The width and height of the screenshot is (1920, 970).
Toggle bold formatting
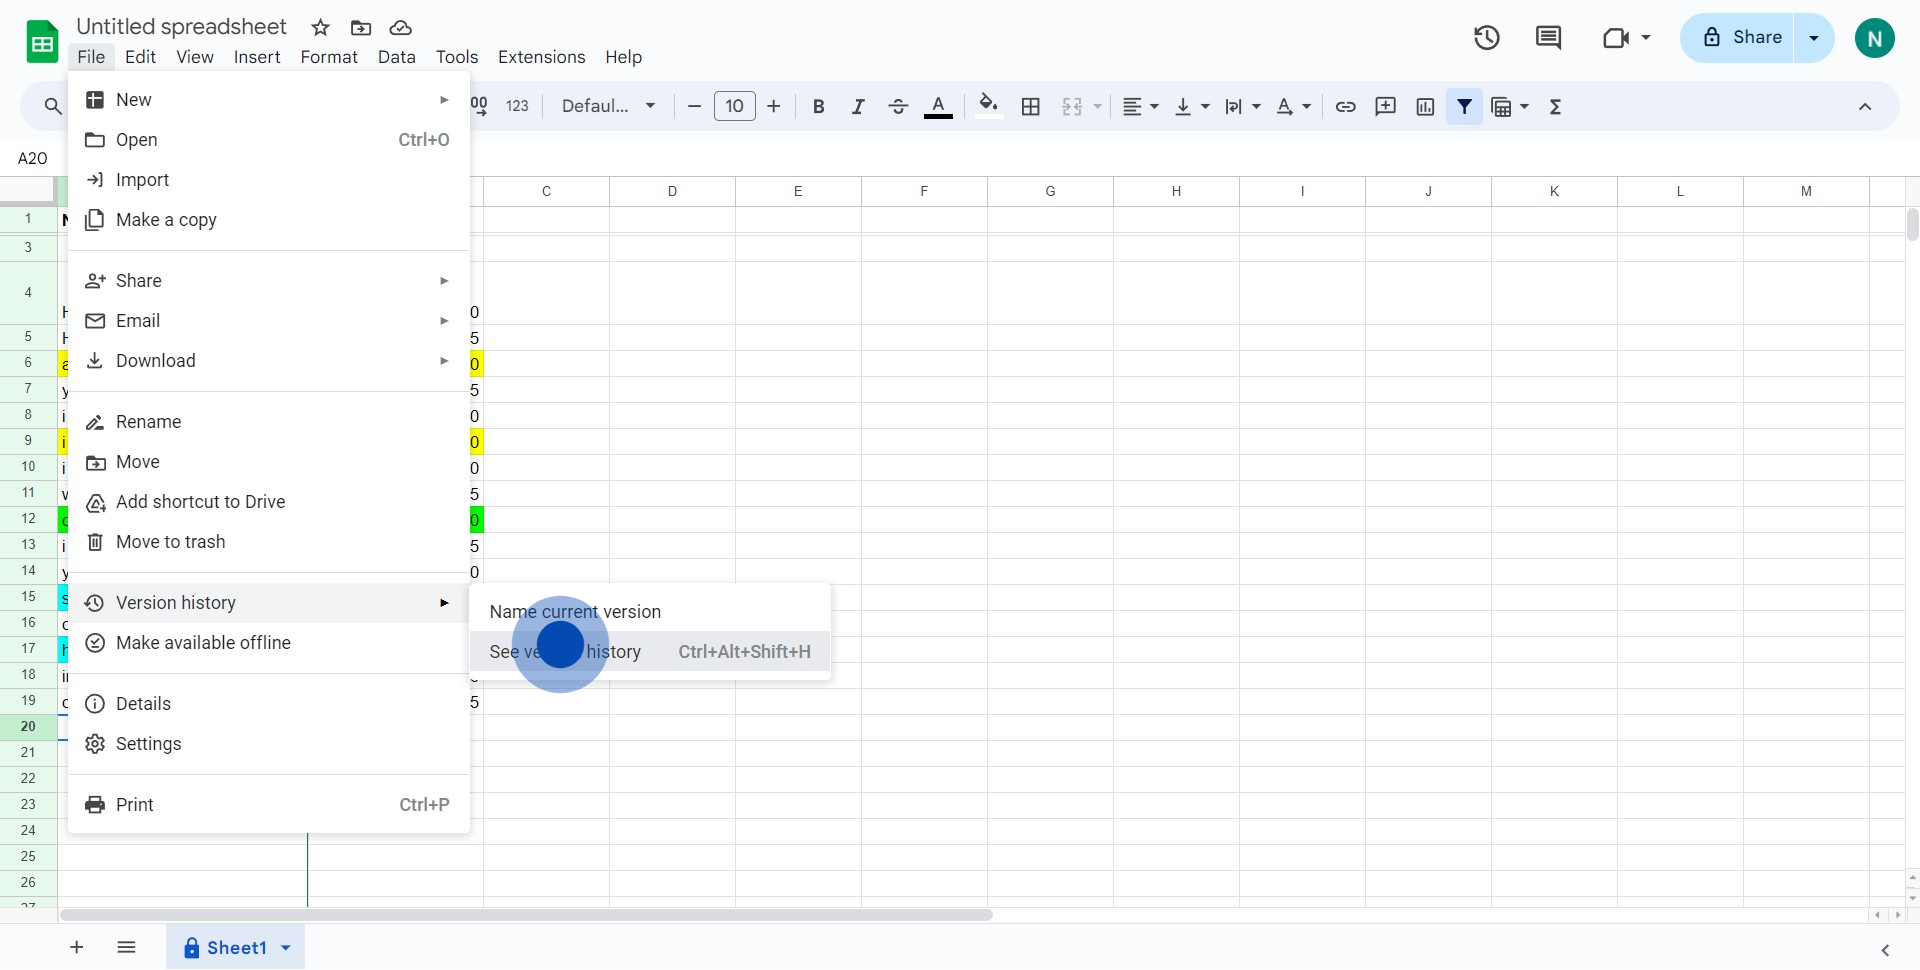click(818, 107)
